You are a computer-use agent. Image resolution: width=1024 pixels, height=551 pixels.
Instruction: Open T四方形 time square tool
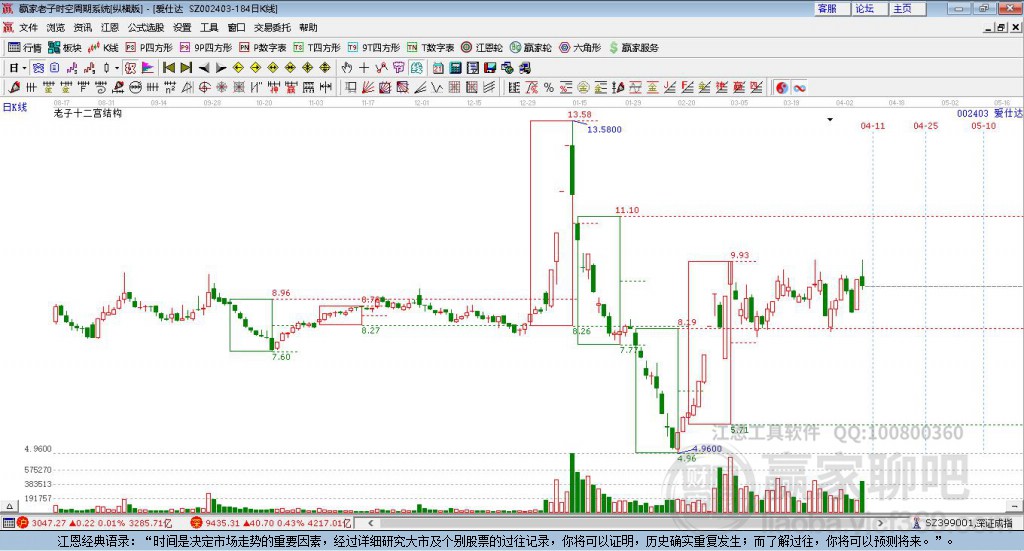(317, 48)
